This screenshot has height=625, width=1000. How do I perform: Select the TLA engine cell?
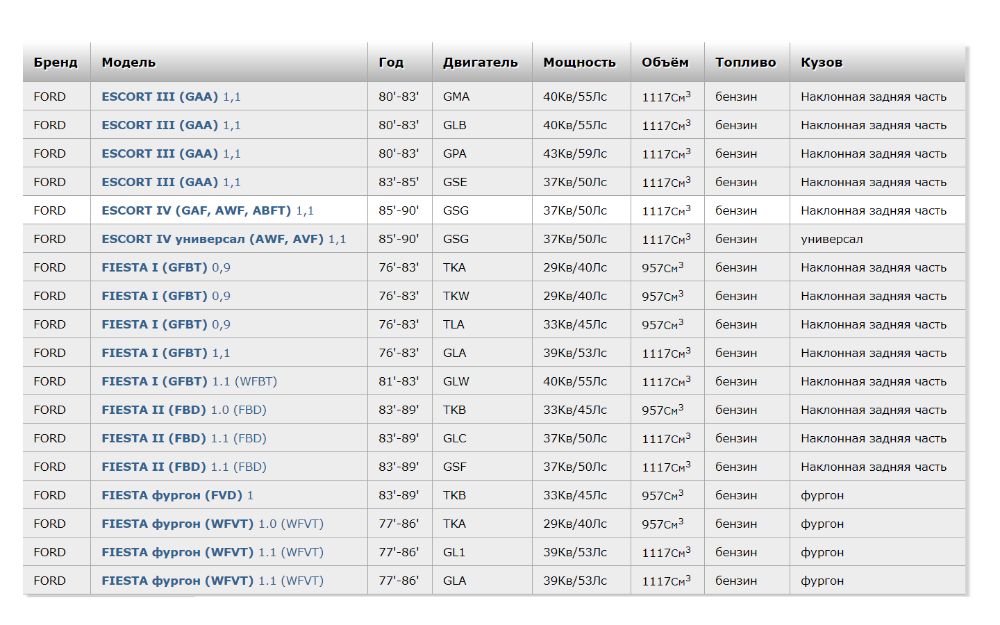point(482,325)
